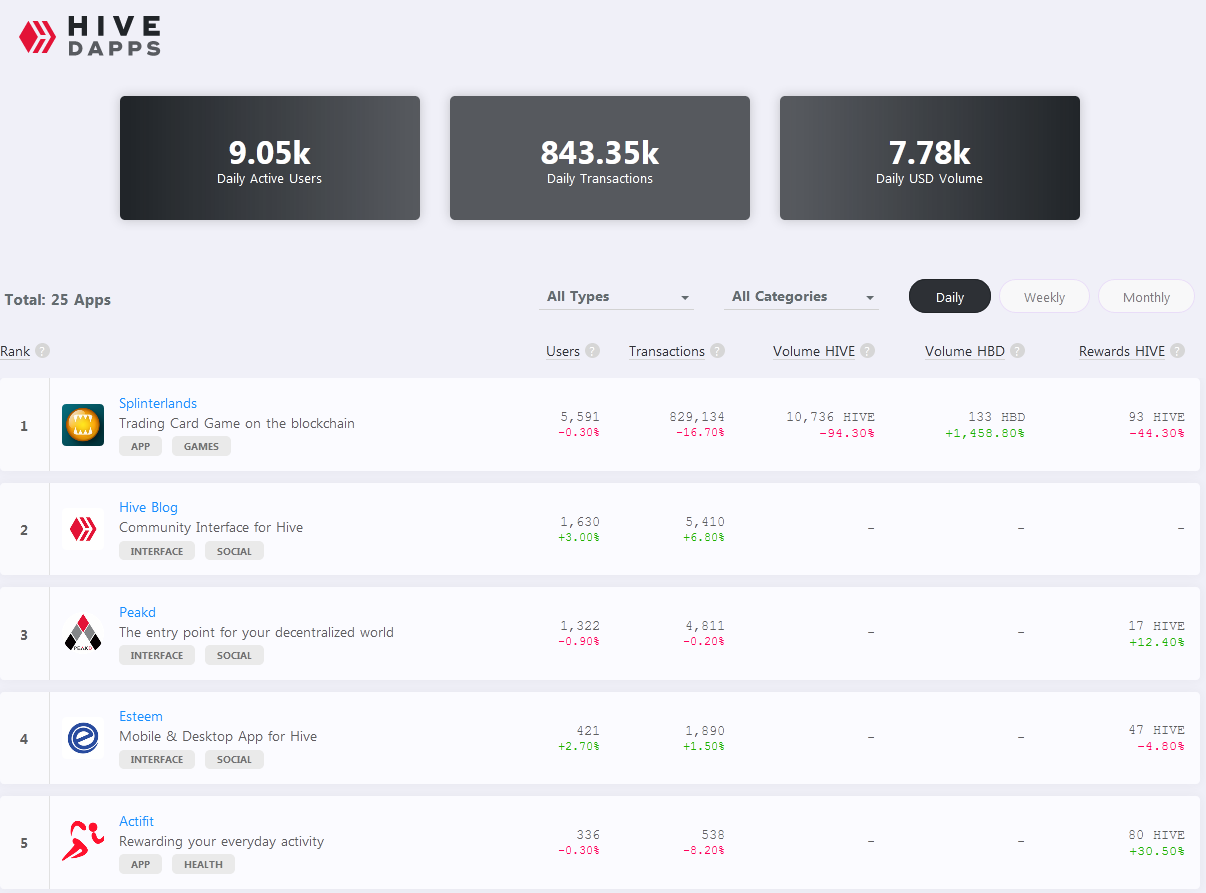Click the APP tag on Splinterlands
The image size is (1206, 893).
point(141,446)
